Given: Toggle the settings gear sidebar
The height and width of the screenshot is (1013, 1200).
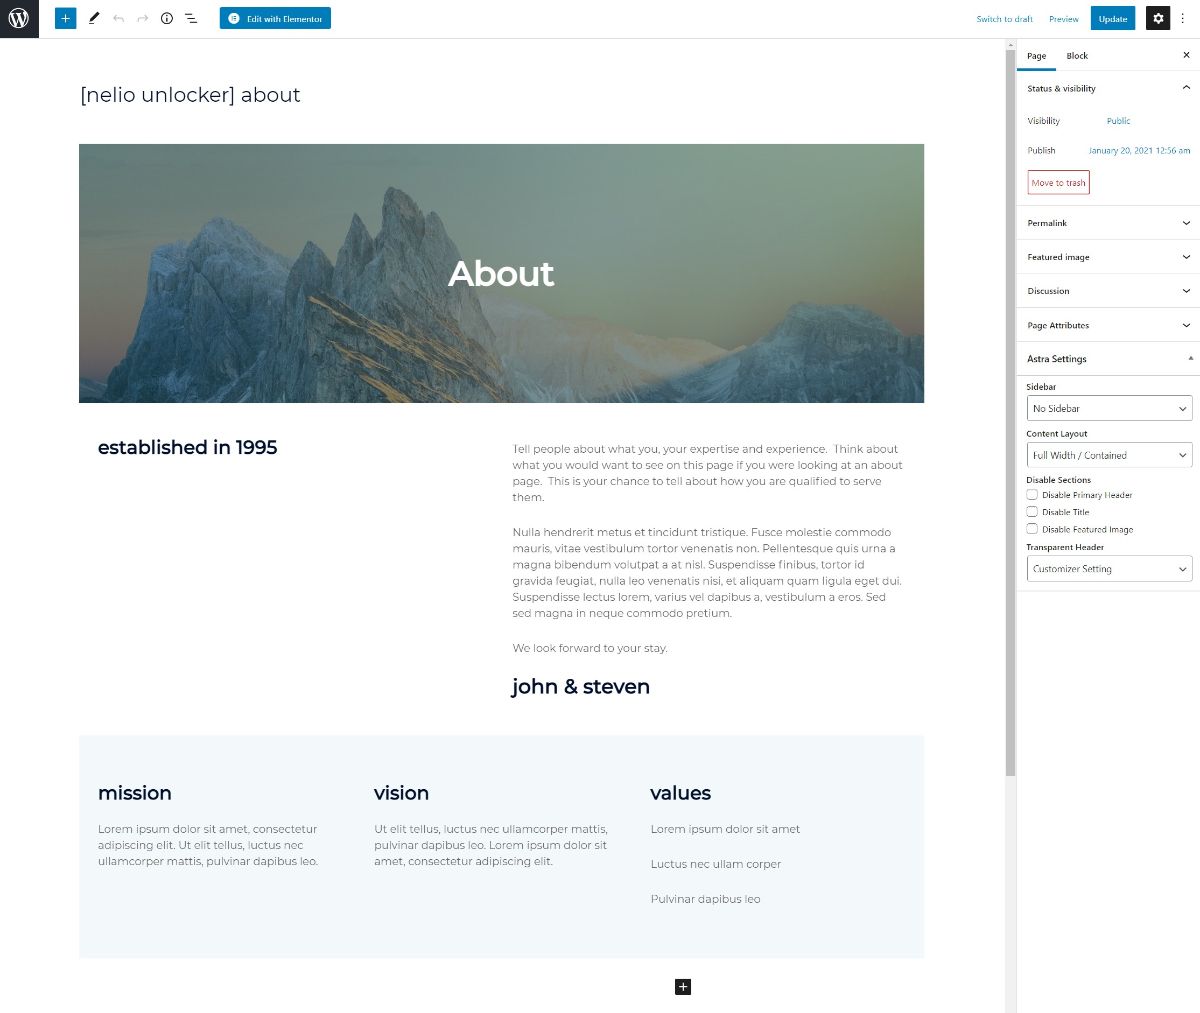Looking at the screenshot, I should (x=1158, y=18).
